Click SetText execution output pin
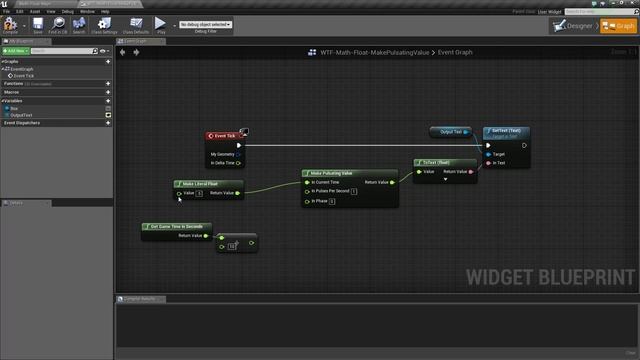The image size is (640, 360). [x=524, y=145]
